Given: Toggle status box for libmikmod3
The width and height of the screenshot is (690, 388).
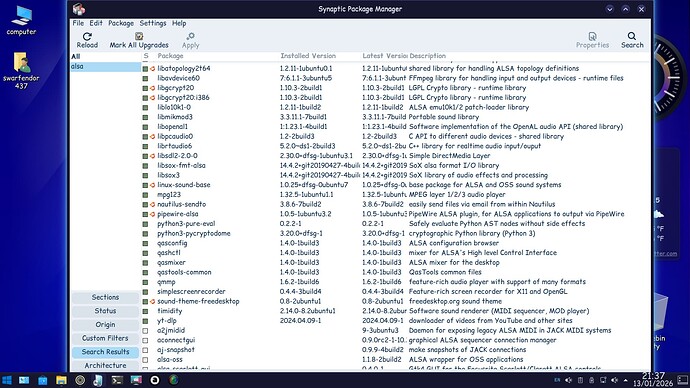Looking at the screenshot, I should click(145, 117).
